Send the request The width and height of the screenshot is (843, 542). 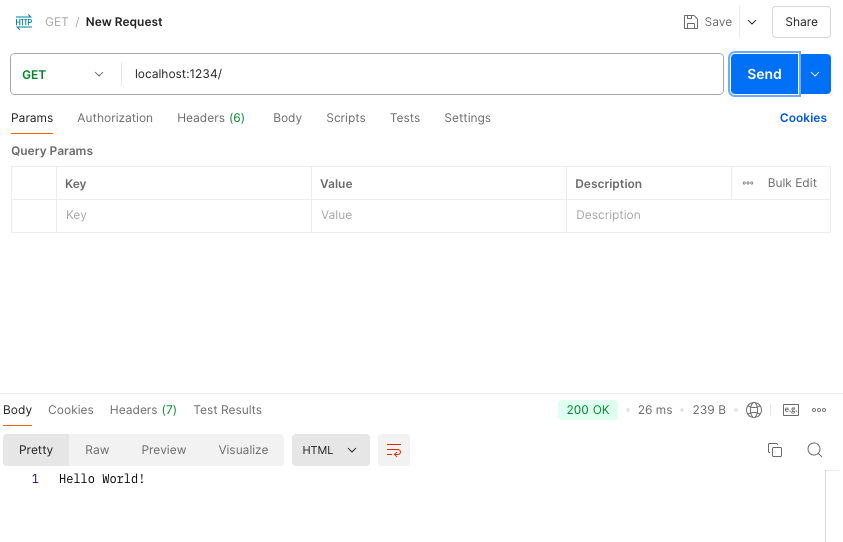(764, 74)
